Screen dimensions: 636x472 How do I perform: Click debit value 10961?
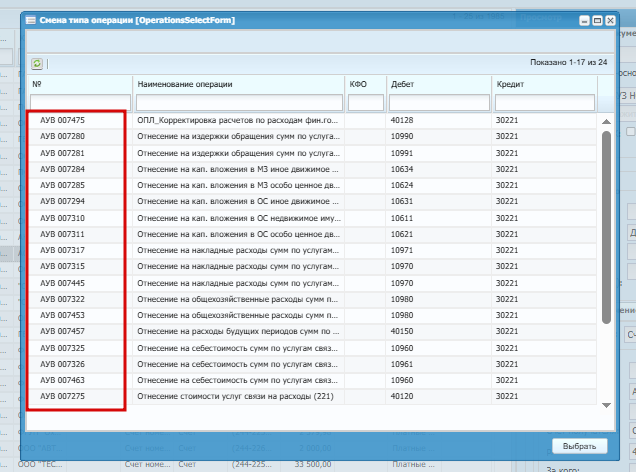tap(402, 364)
